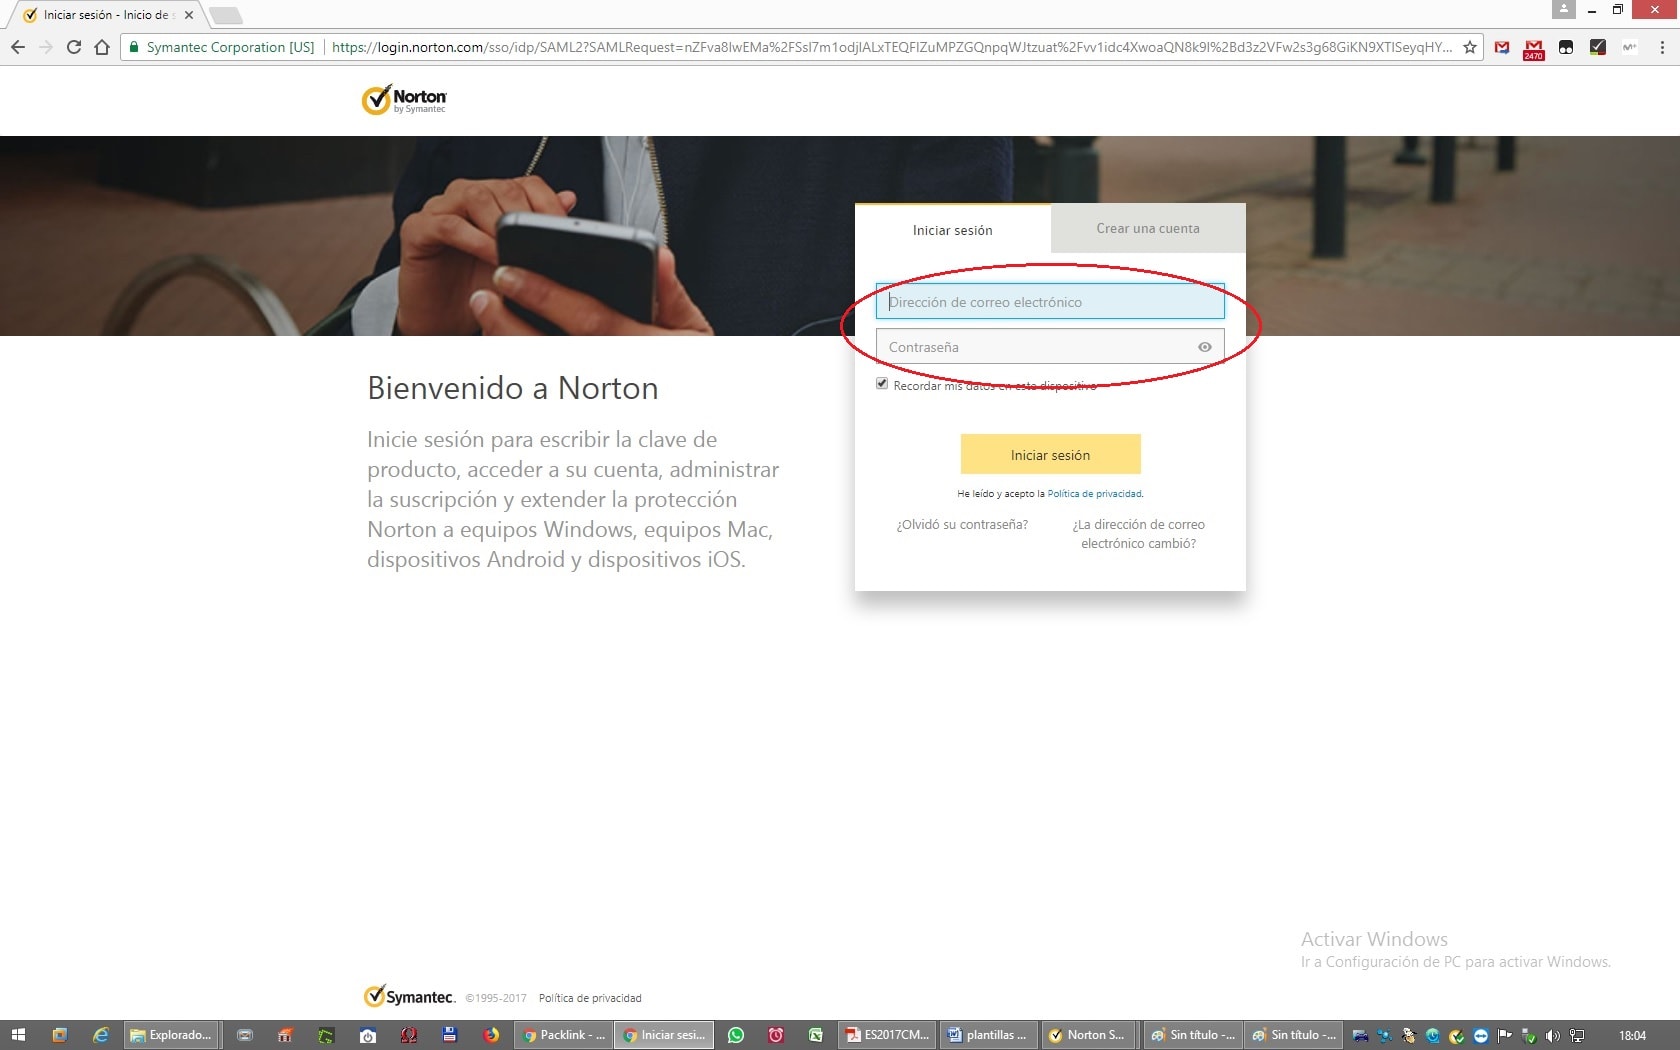The image size is (1680, 1050).
Task: Click the 'Bienvenido a Norton' heading
Action: pos(513,388)
